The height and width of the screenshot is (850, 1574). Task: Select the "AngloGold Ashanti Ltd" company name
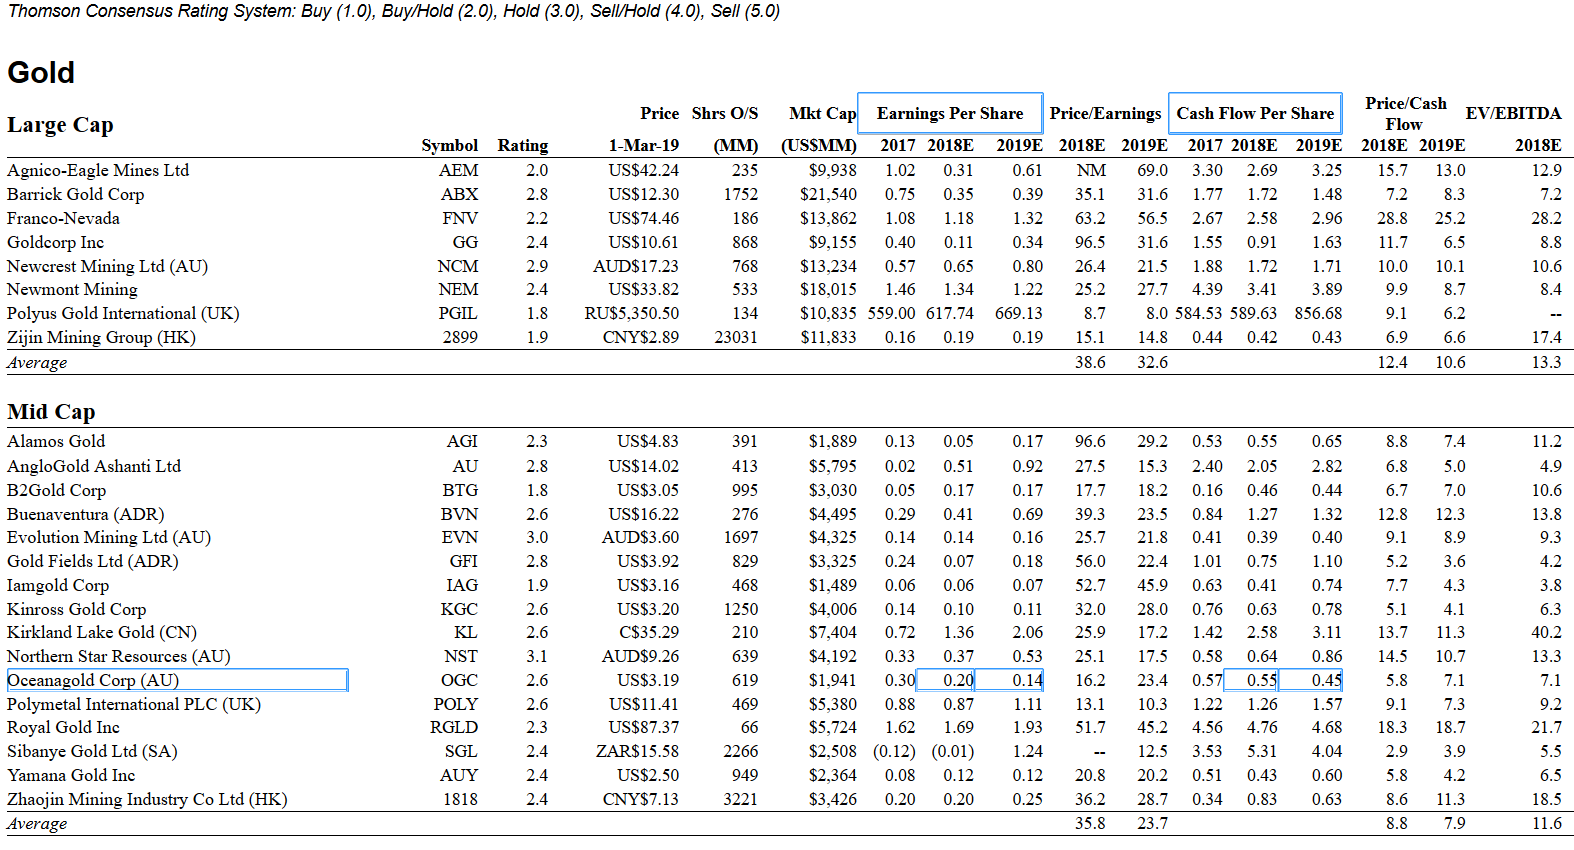pos(94,466)
